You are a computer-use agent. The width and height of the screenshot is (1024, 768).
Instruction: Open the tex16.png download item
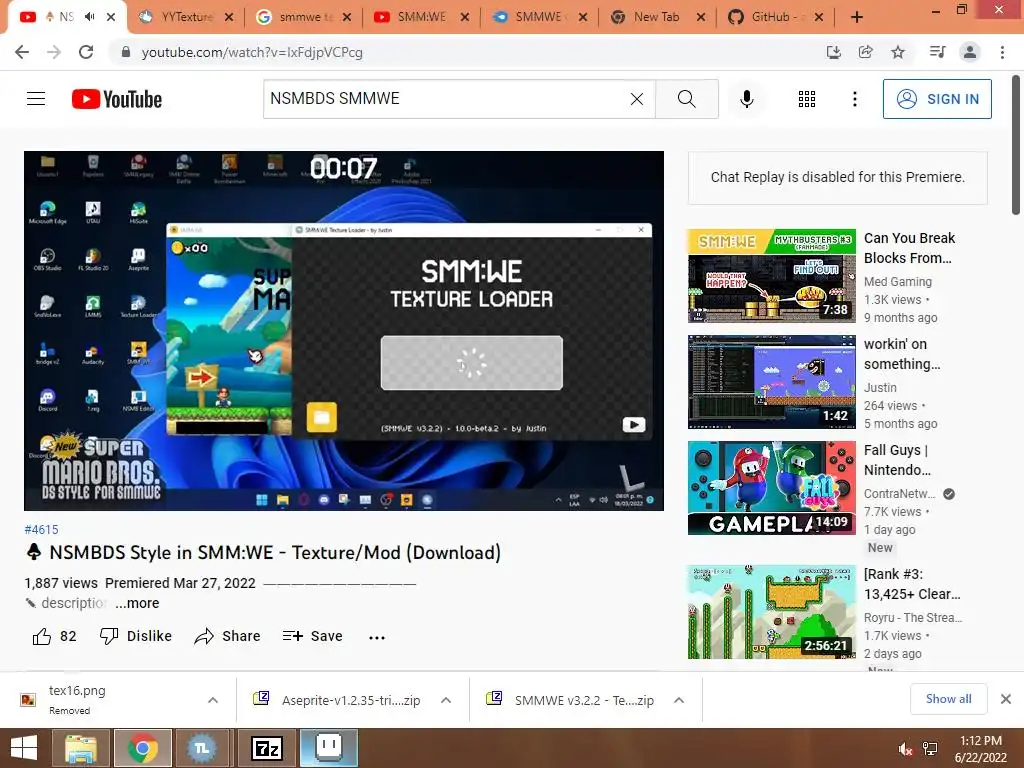tap(104, 699)
